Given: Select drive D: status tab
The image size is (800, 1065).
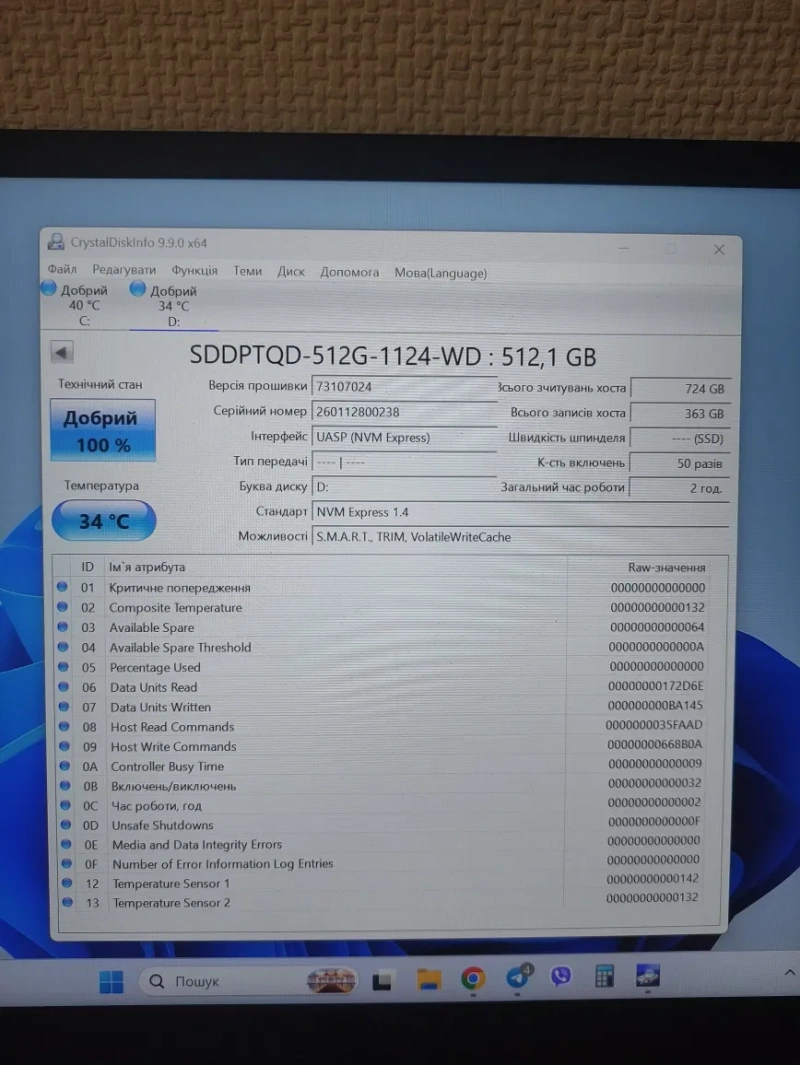Looking at the screenshot, I should [173, 306].
